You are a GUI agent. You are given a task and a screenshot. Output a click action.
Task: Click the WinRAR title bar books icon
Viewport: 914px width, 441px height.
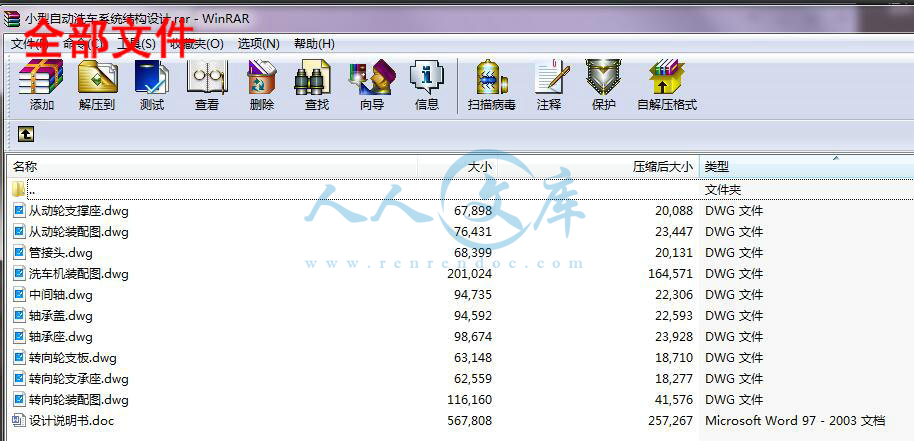[11, 19]
